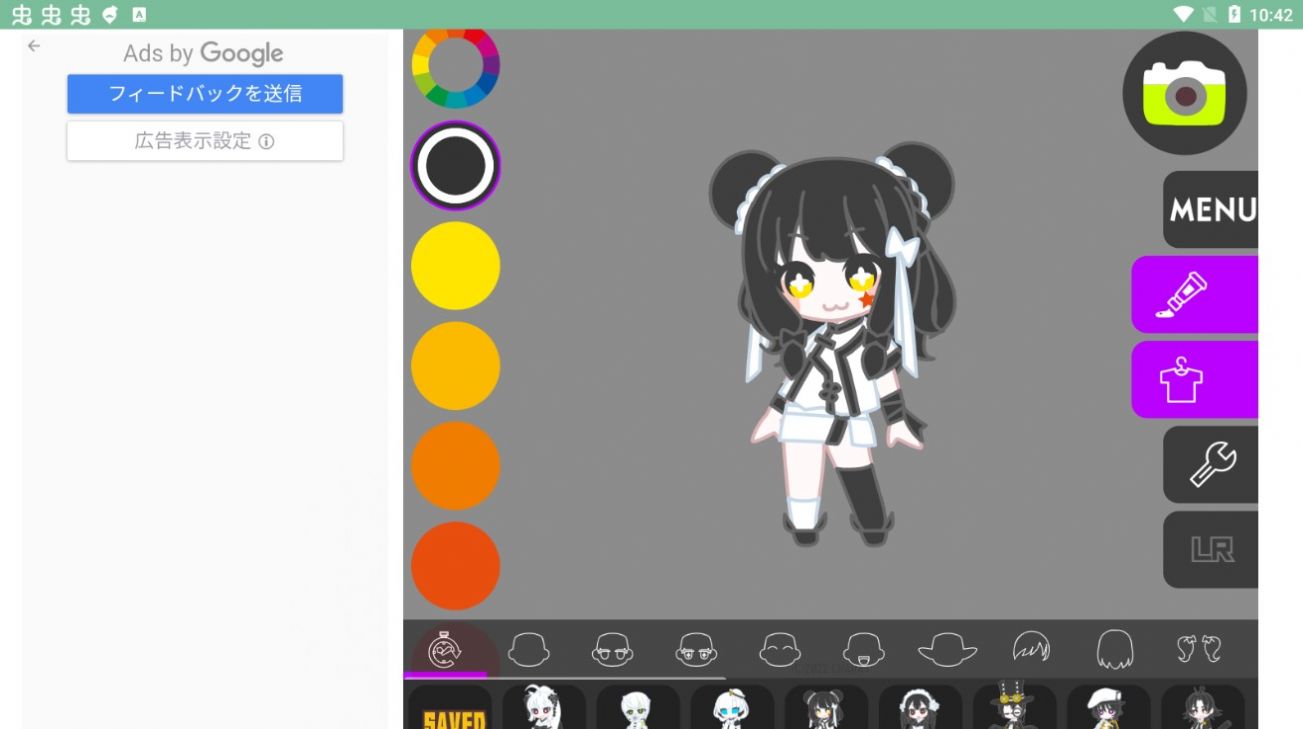The image size is (1303, 729).
Task: Switch to the blank head shape tab
Action: pyautogui.click(x=528, y=650)
